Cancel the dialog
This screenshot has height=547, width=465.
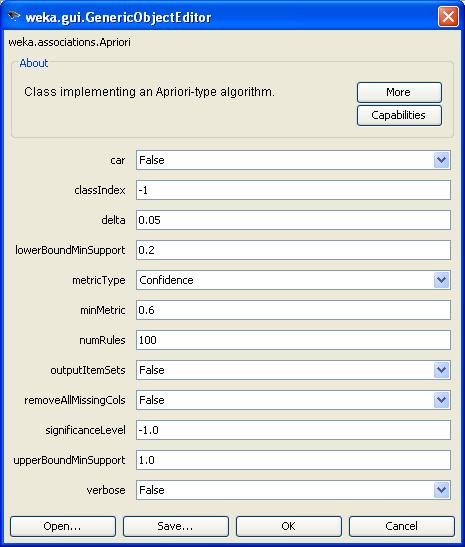point(402,526)
